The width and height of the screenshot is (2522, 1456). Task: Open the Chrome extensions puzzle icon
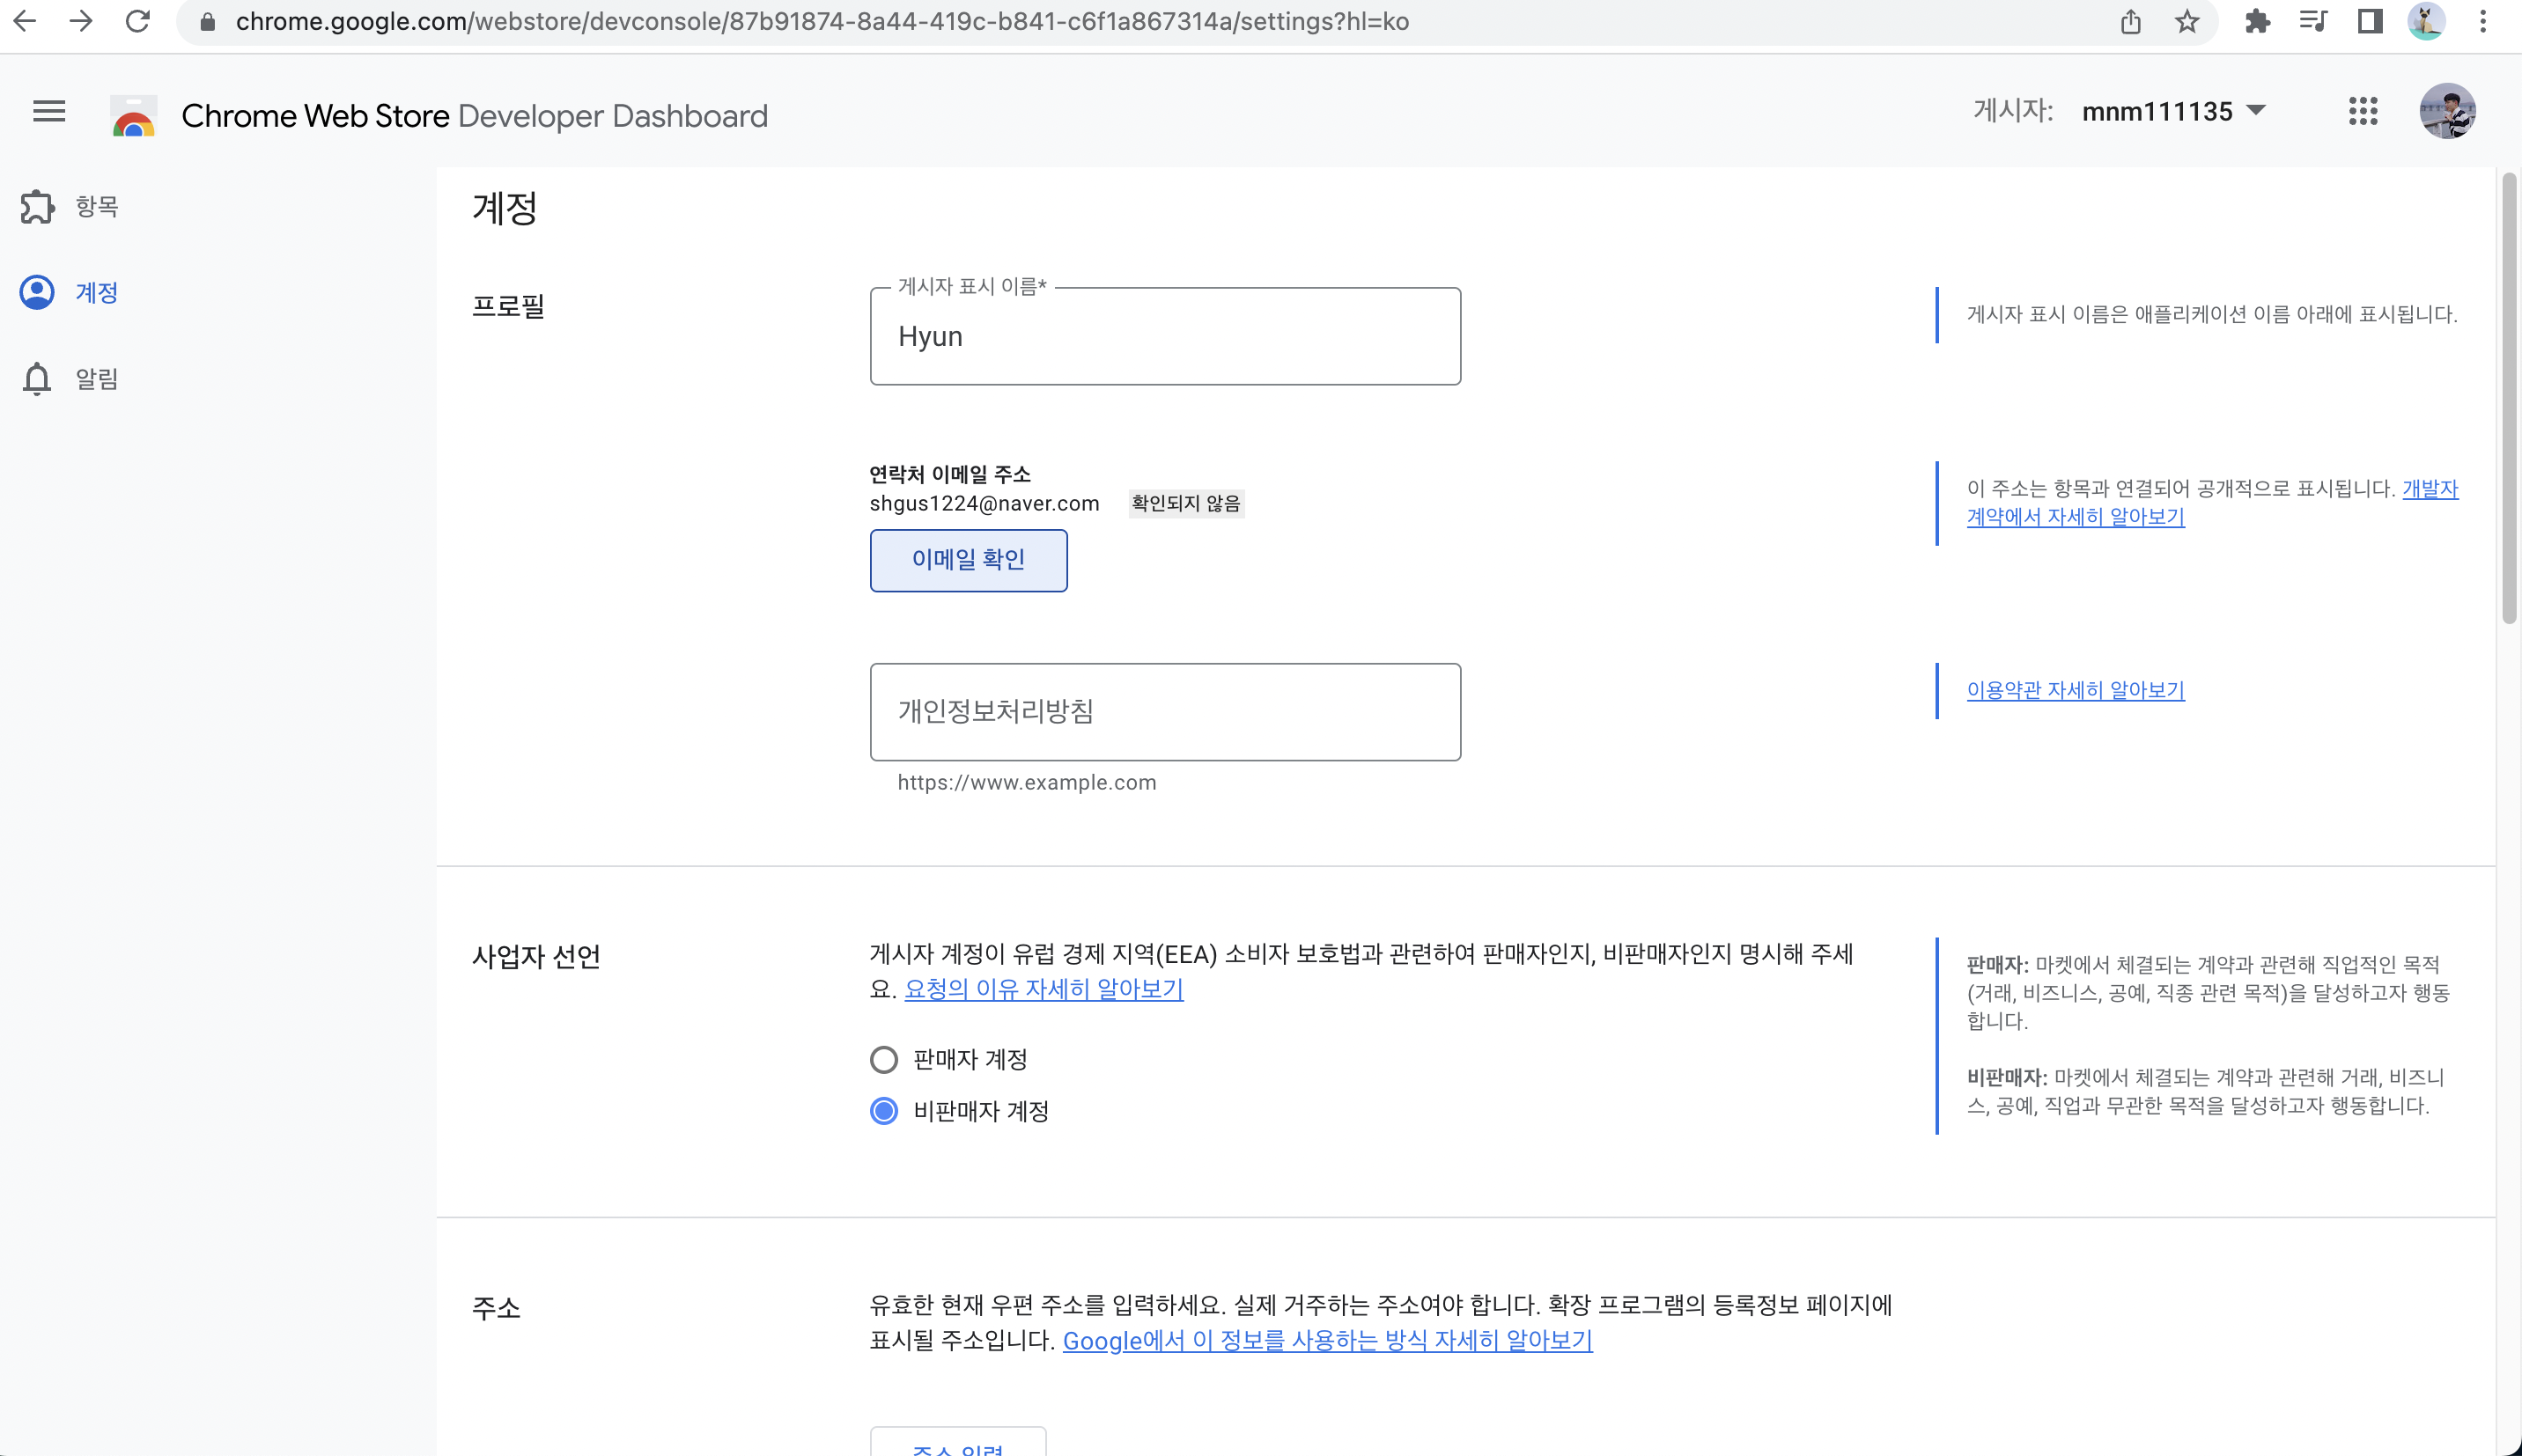(x=2256, y=21)
